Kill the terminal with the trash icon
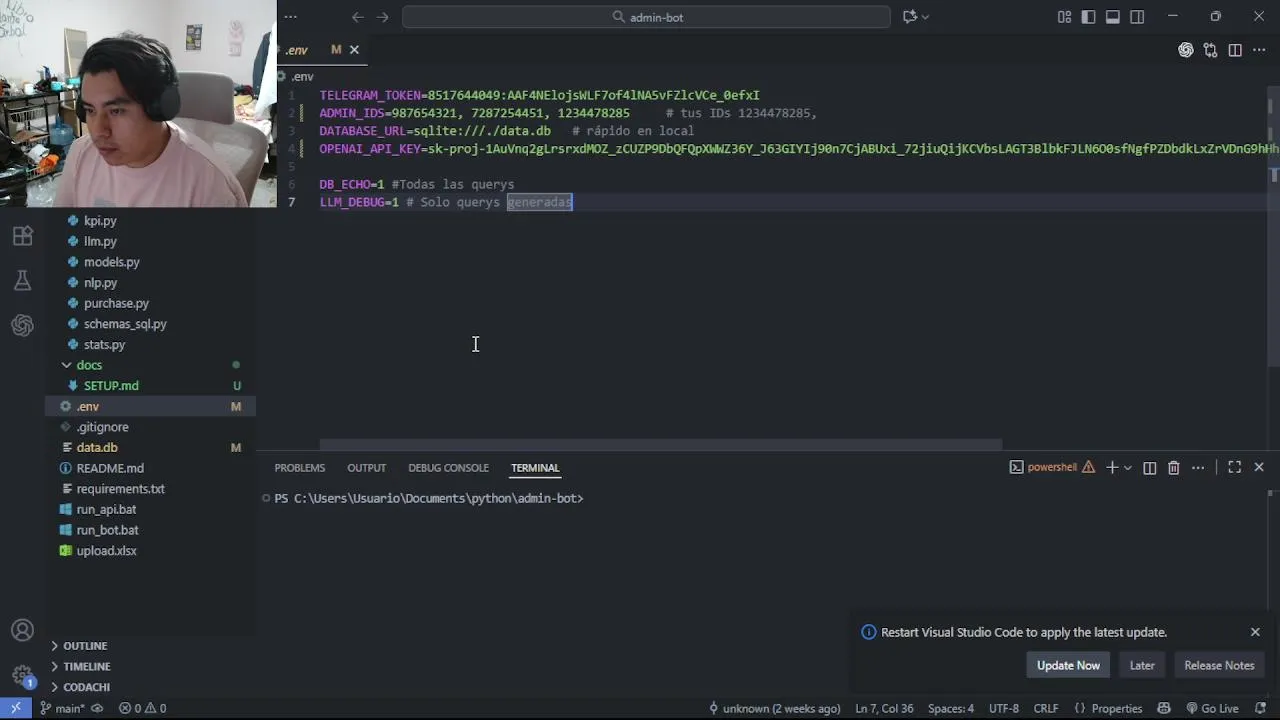Image resolution: width=1280 pixels, height=720 pixels. [x=1174, y=468]
